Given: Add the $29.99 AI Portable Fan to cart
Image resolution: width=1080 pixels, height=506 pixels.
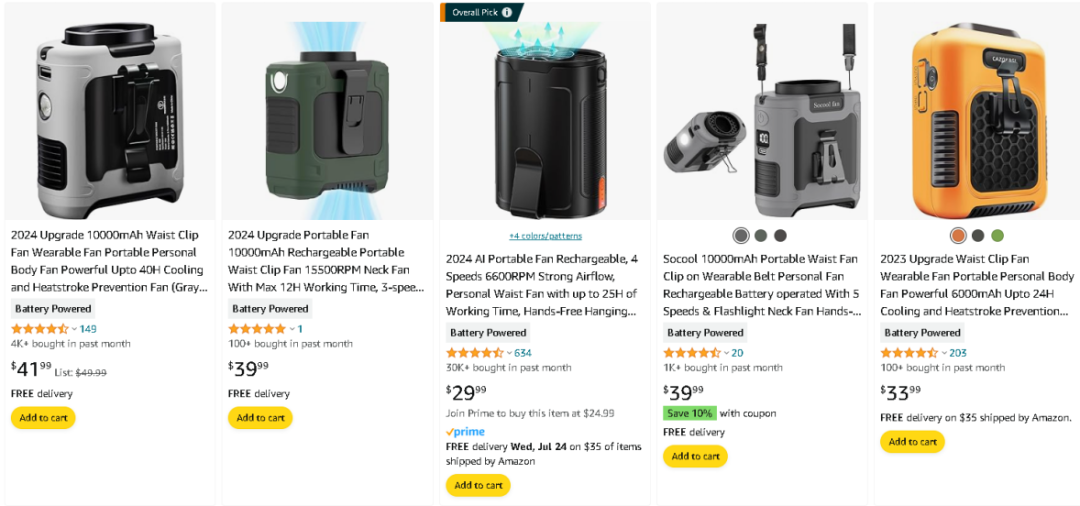Looking at the screenshot, I should coord(478,485).
